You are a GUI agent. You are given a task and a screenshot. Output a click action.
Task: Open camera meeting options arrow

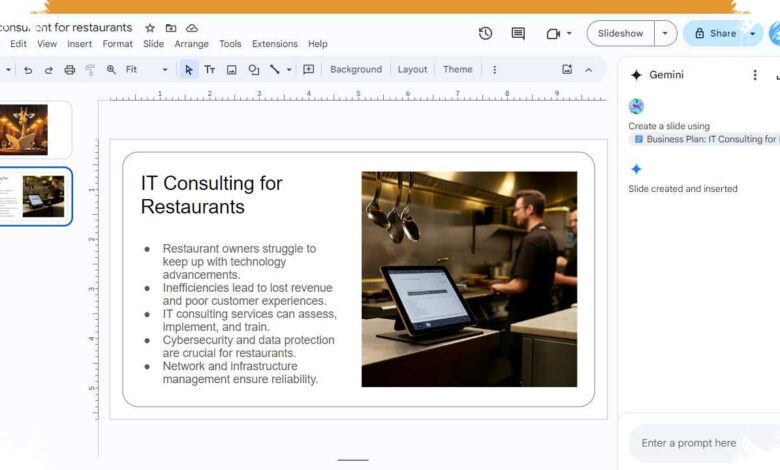pyautogui.click(x=569, y=33)
